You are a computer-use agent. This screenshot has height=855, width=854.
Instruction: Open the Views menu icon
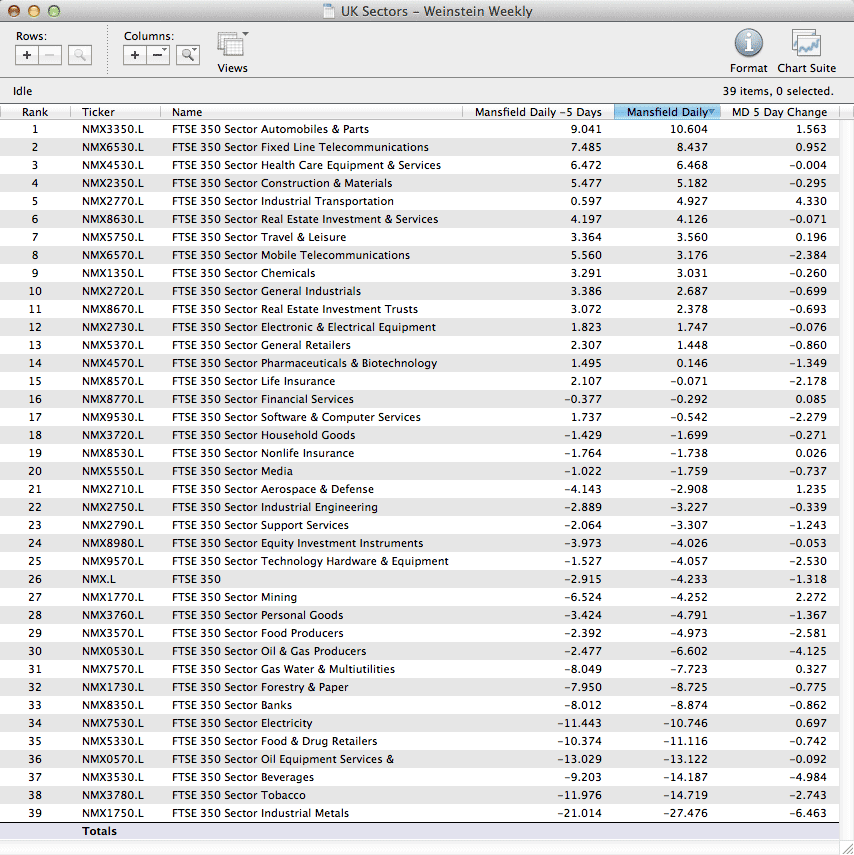point(232,45)
